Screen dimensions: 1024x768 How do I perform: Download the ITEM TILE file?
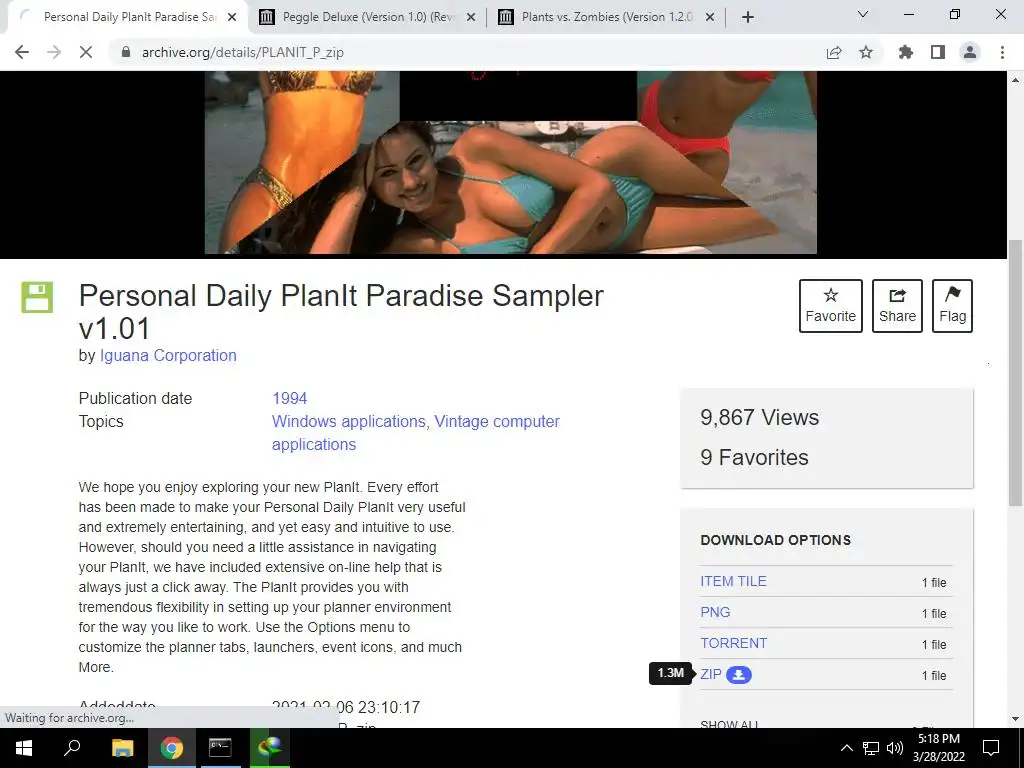(733, 581)
